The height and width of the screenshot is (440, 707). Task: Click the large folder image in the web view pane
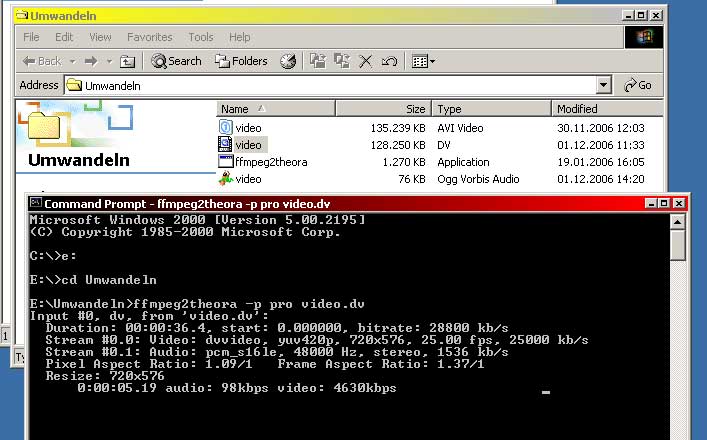[x=44, y=126]
